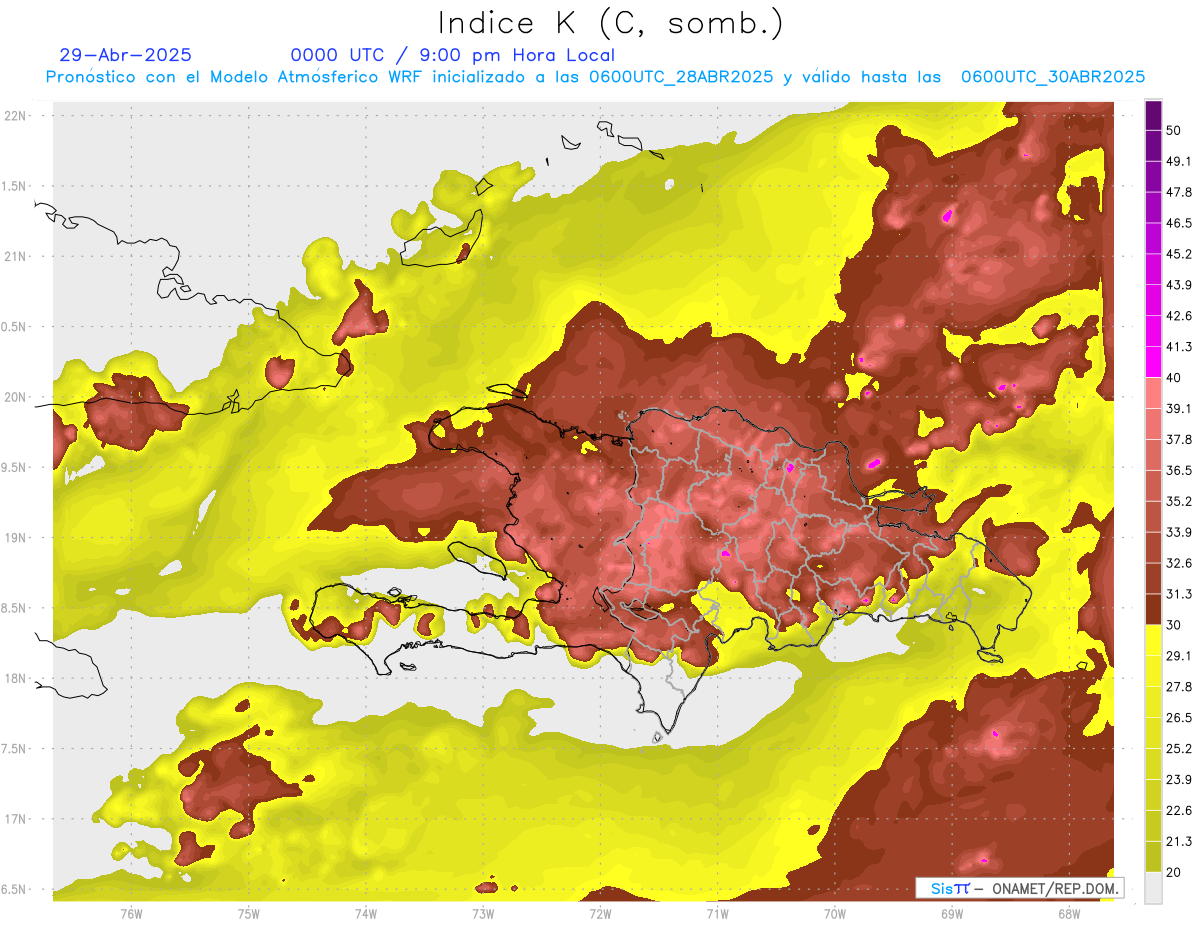The width and height of the screenshot is (1200, 927).
Task: Click the map title "Indice K (C, somb.)"
Action: point(610,23)
